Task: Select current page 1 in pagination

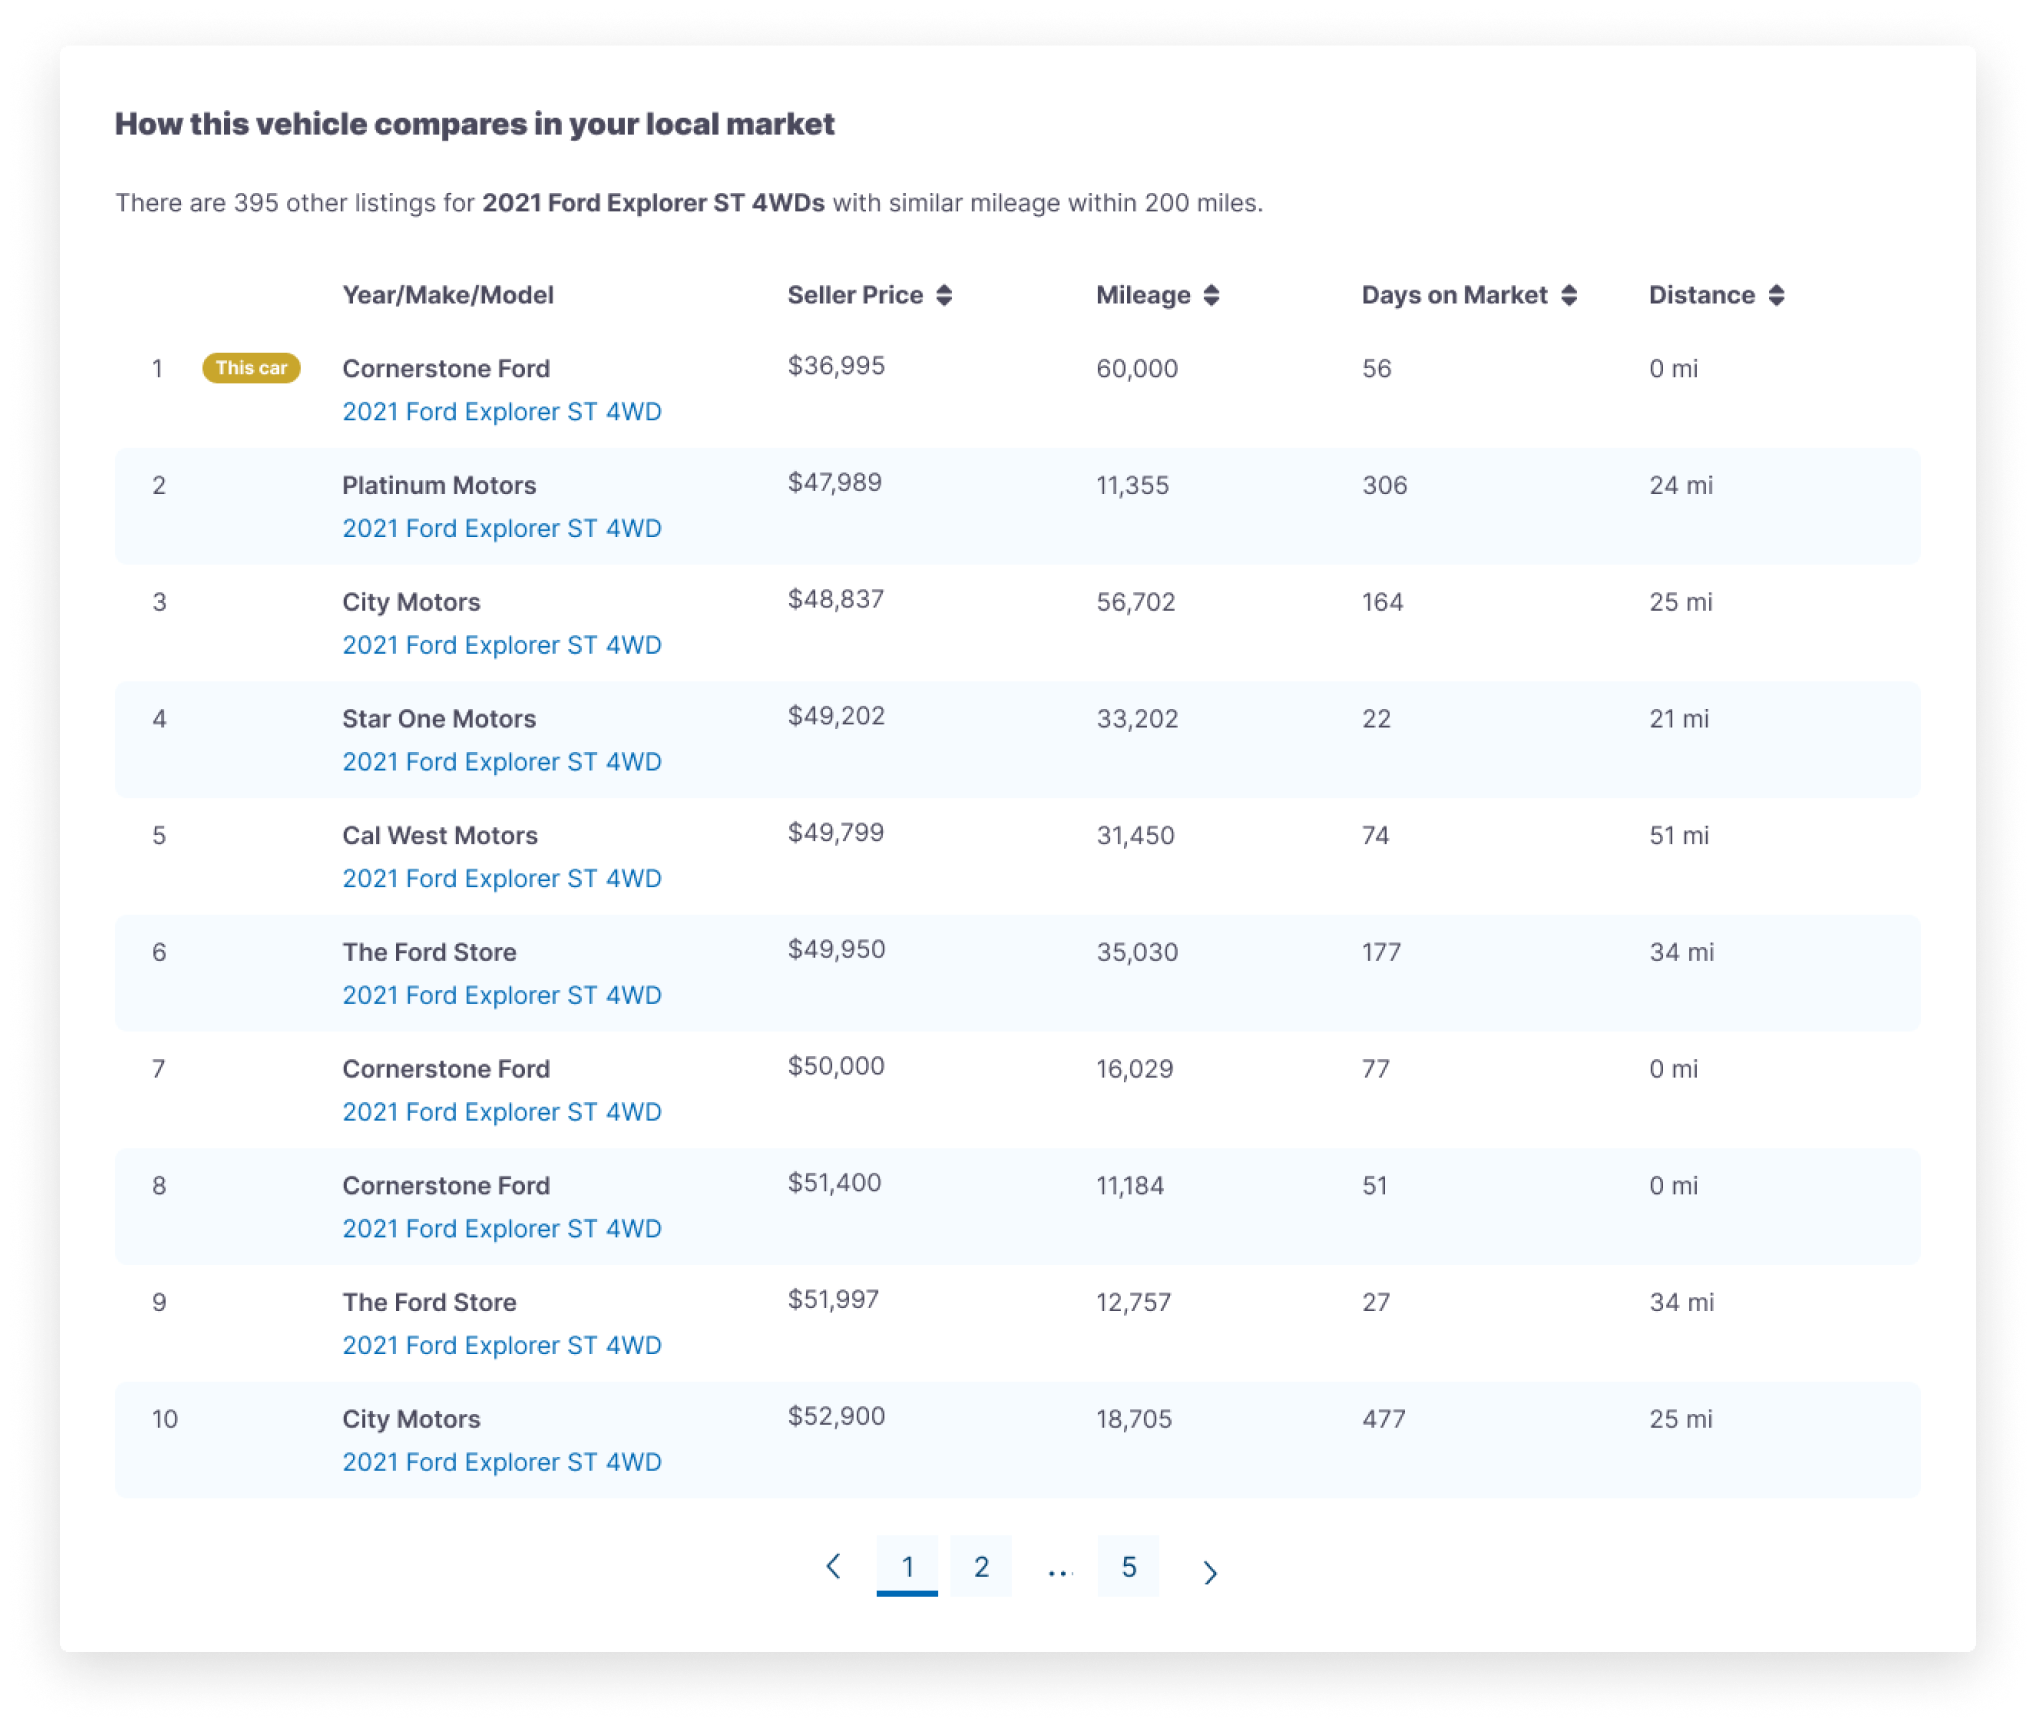Action: pos(907,1566)
